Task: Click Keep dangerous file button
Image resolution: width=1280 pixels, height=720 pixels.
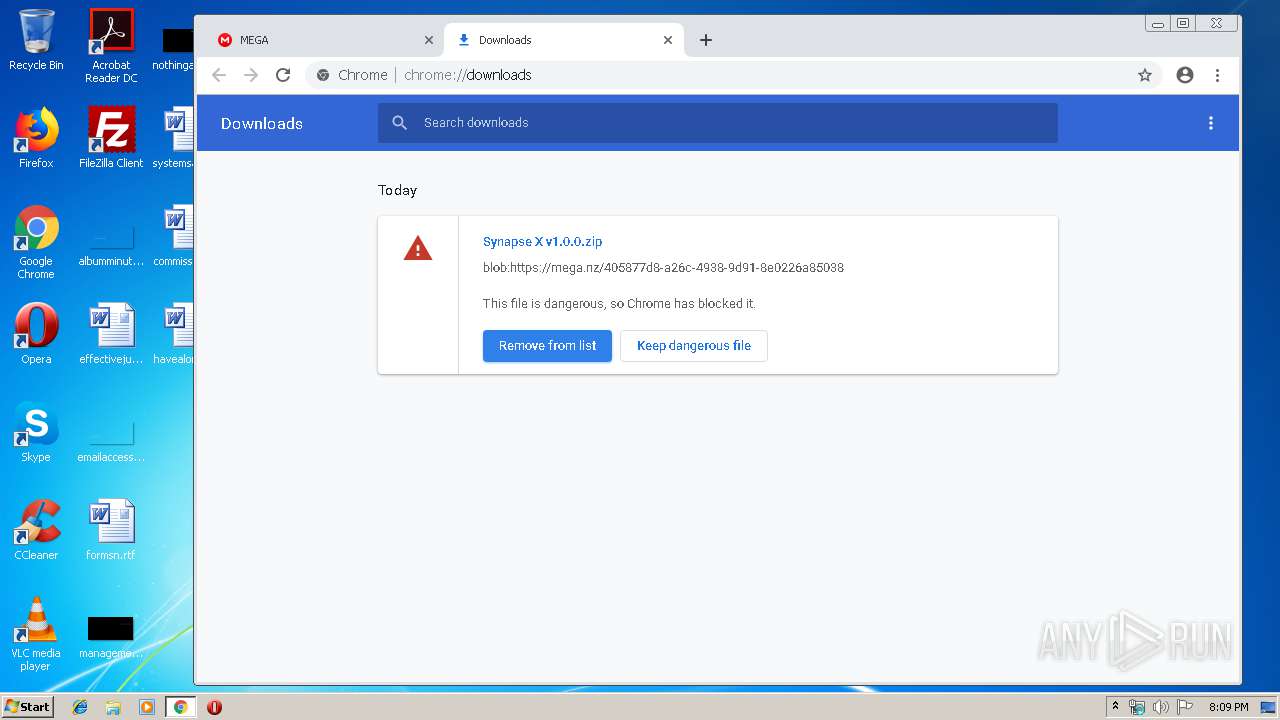Action: [x=694, y=346]
